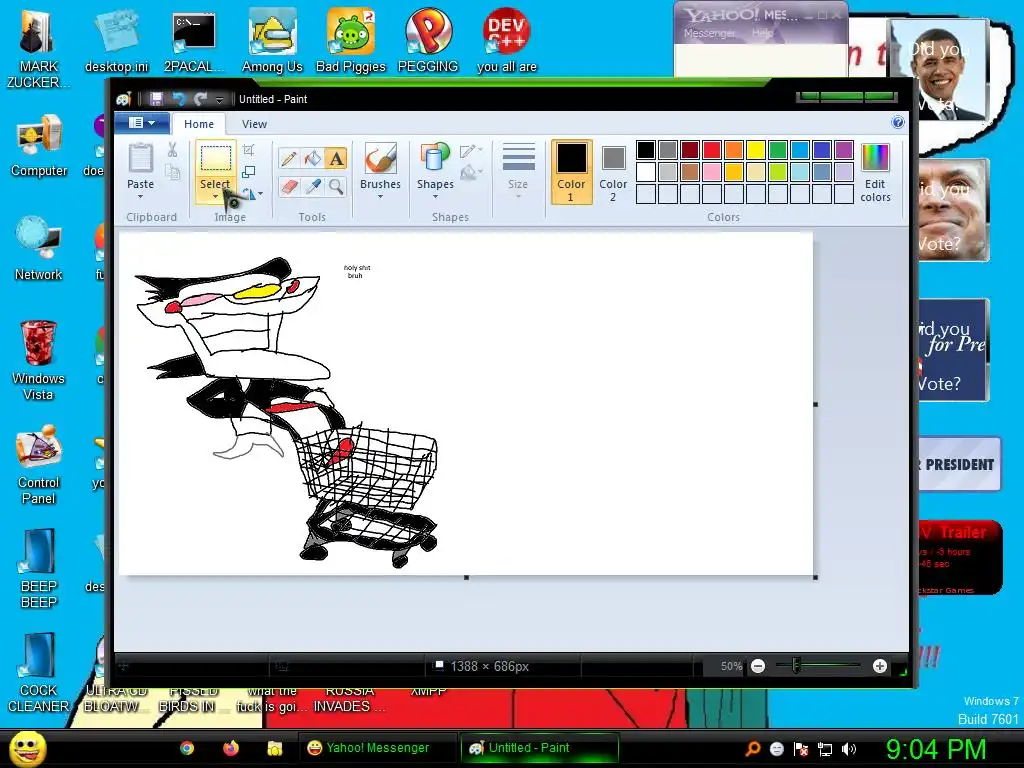Open Paint Help question mark icon
Image resolution: width=1024 pixels, height=768 pixels.
point(898,122)
